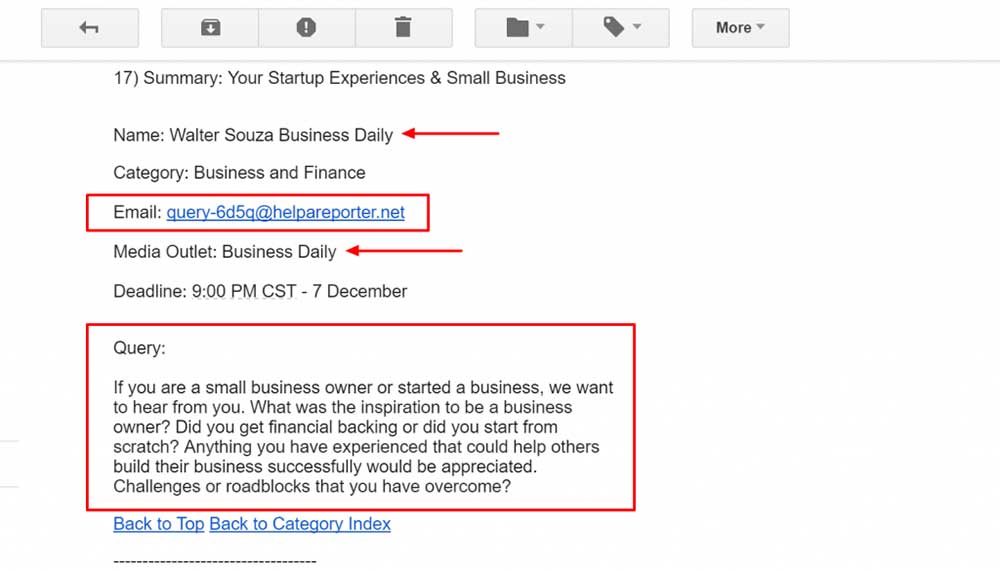Click the Name: Walter Souza Business Daily line

coord(253,135)
